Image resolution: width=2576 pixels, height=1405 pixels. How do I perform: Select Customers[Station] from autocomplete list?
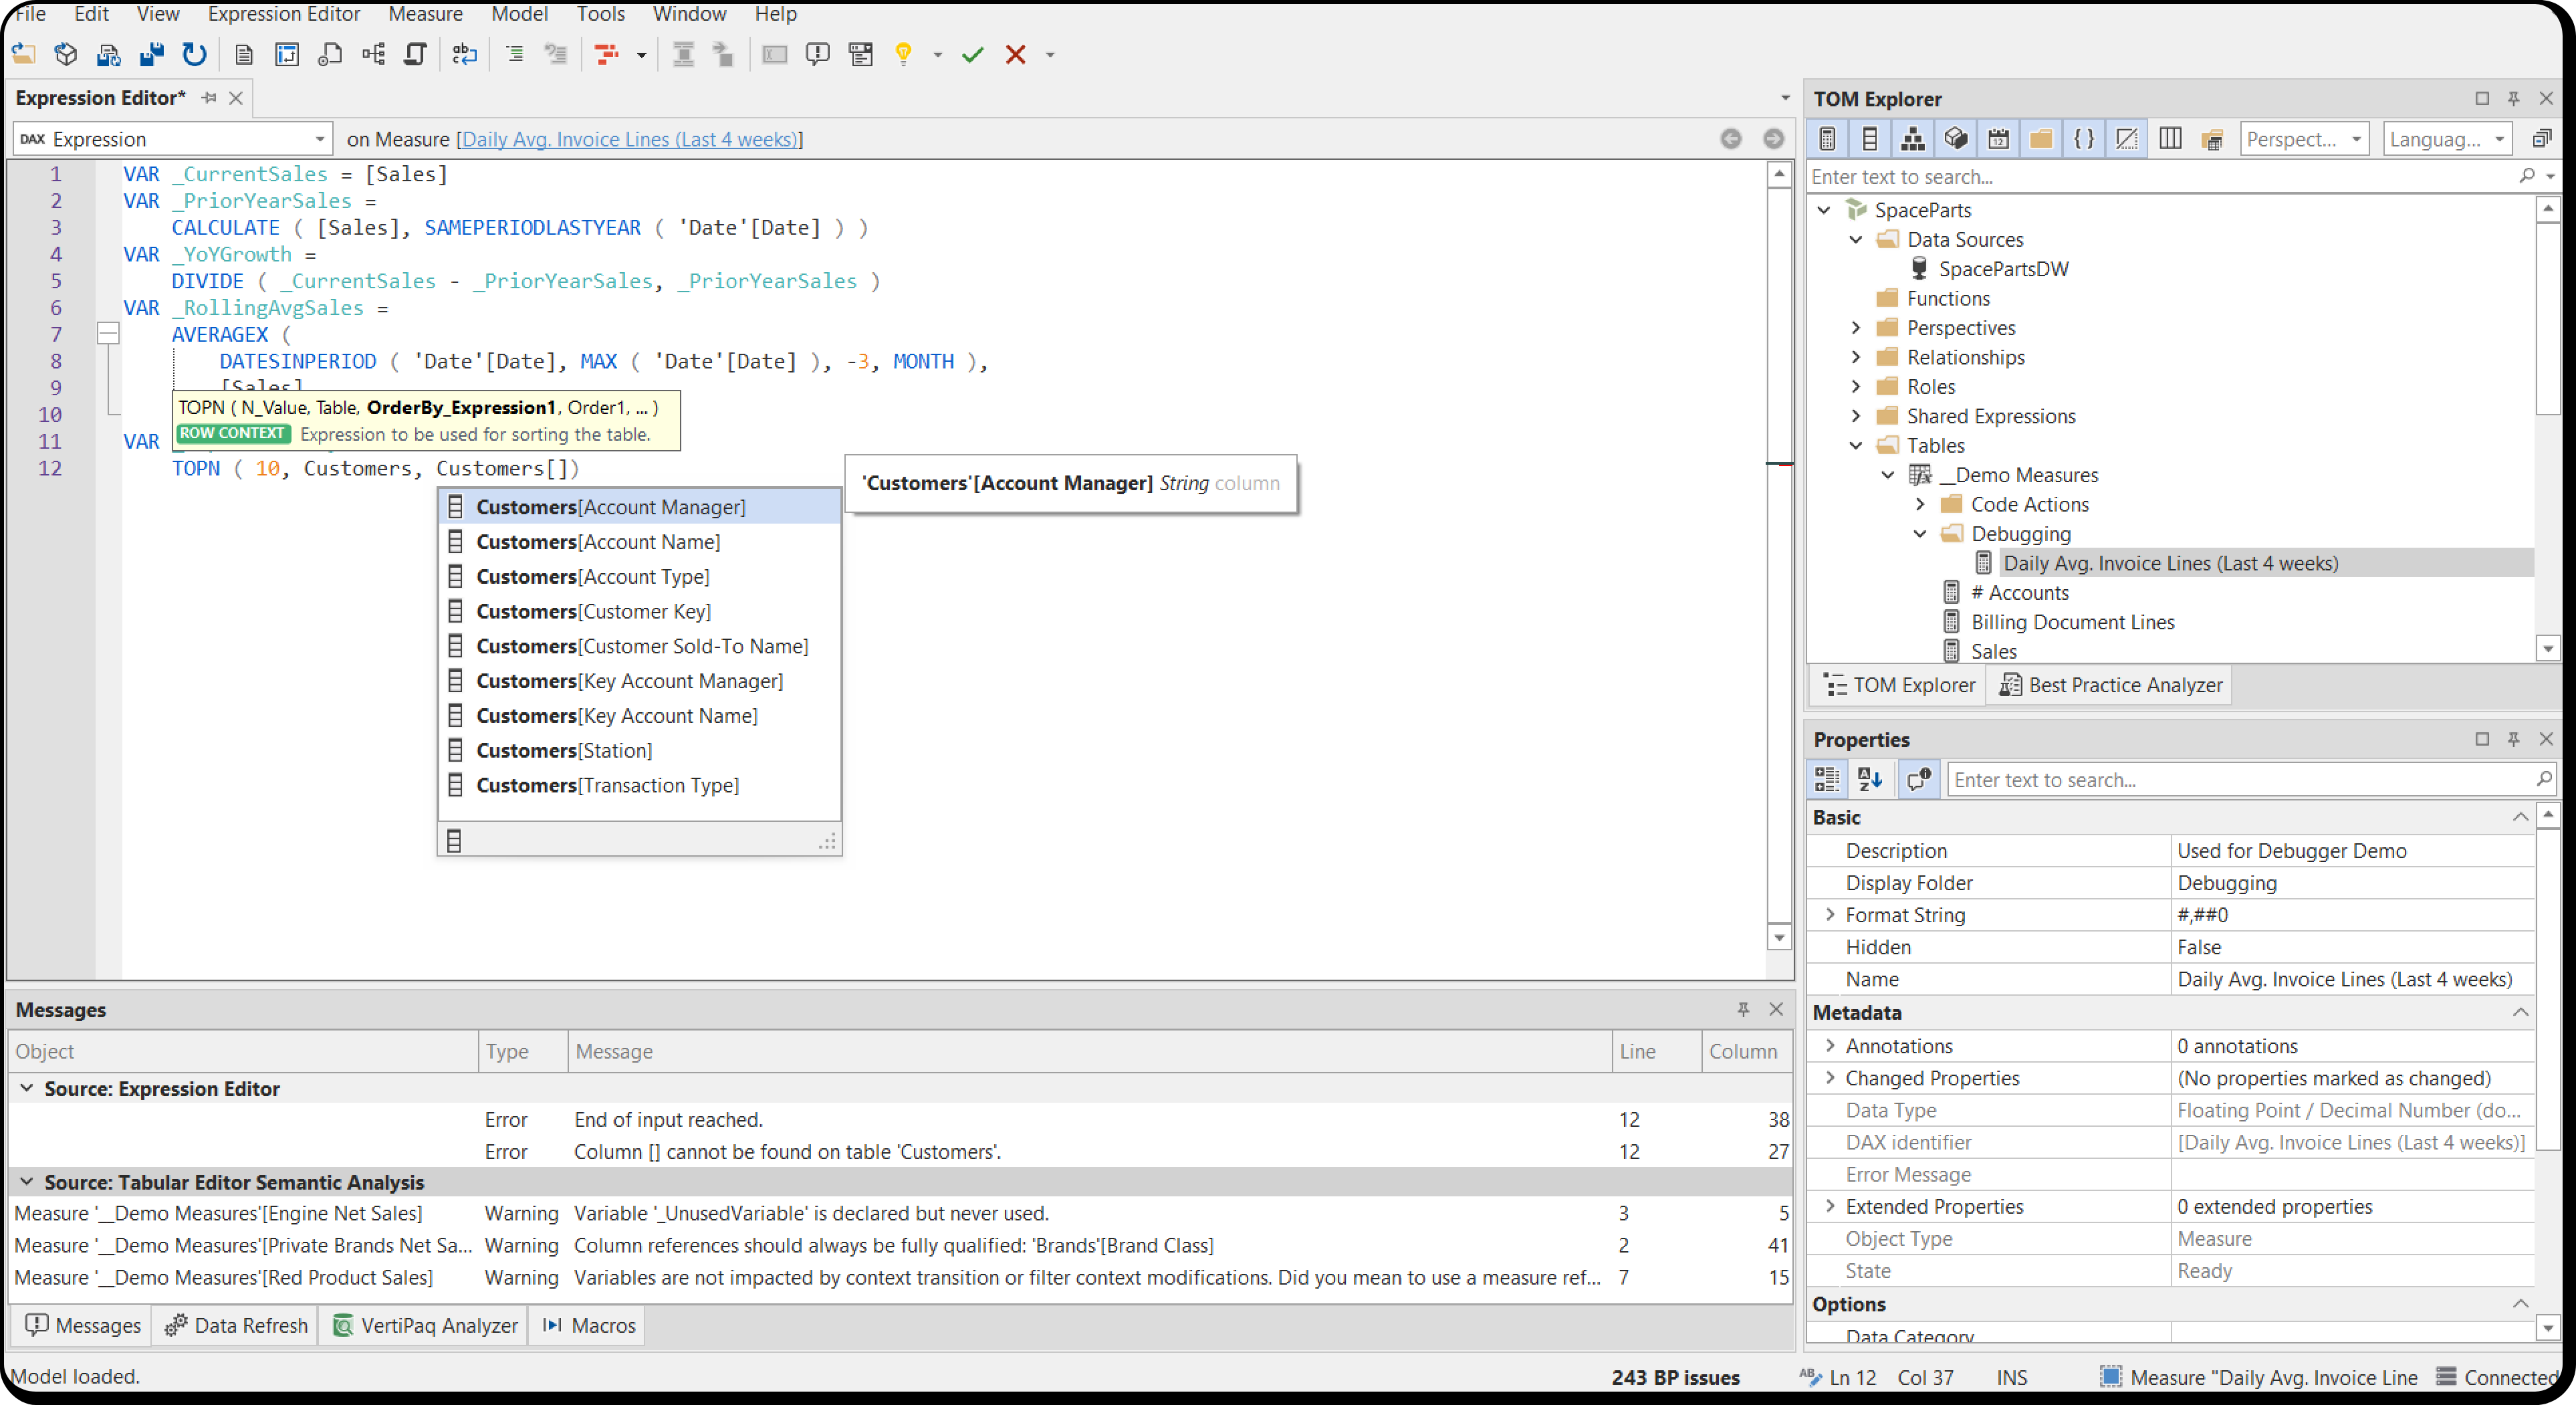(640, 751)
